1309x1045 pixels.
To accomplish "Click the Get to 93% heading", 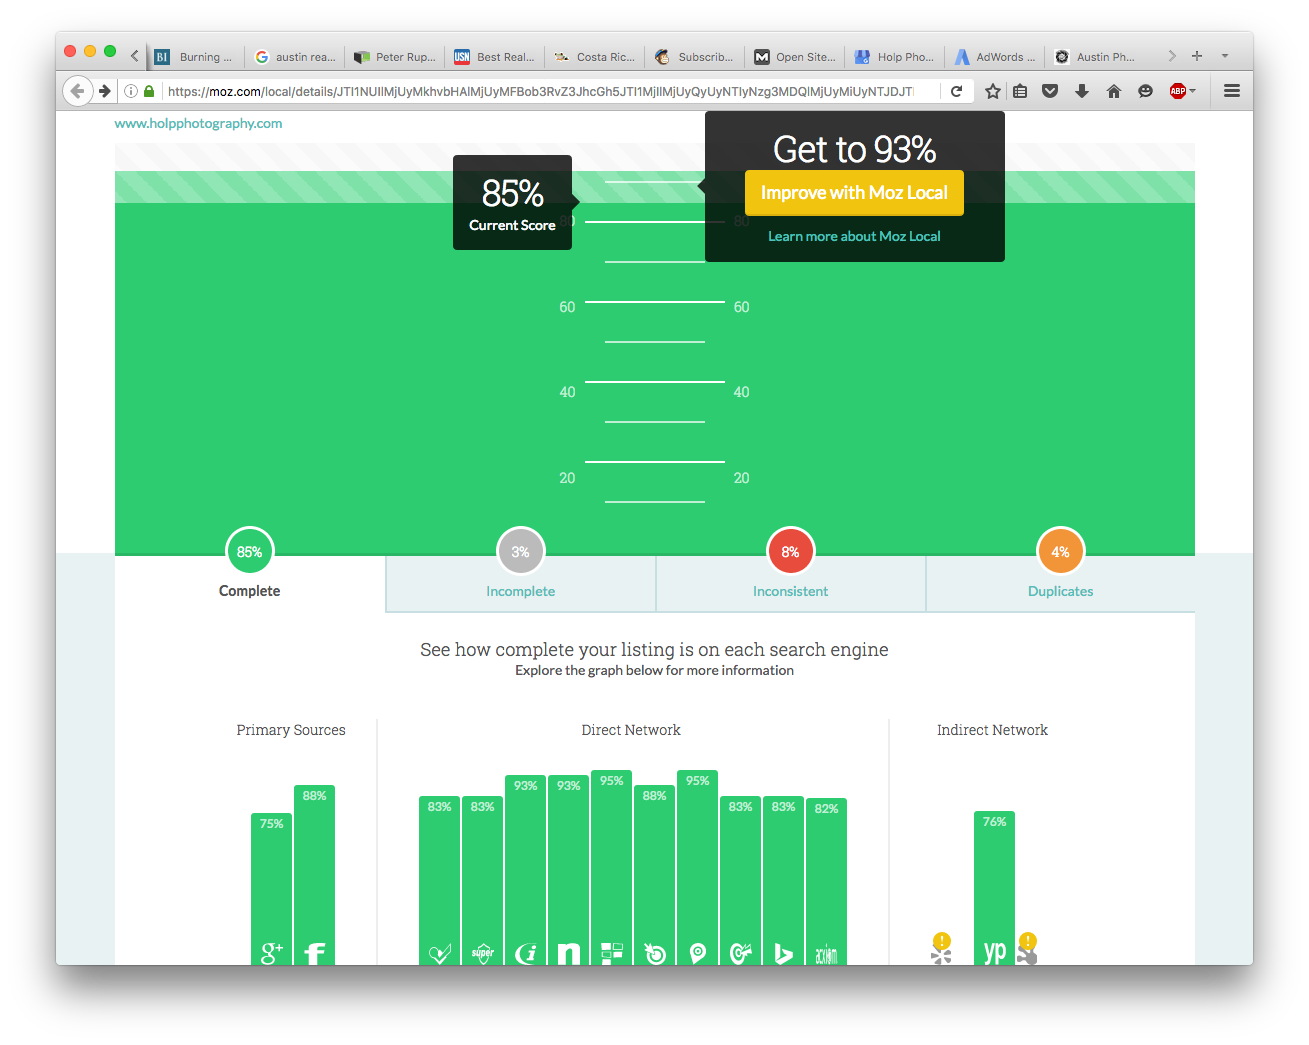I will coord(854,149).
